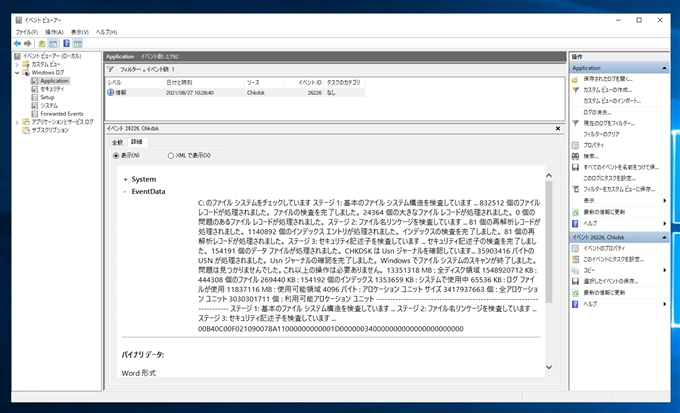Click the filter funnel icon above event list
The image size is (680, 413).
(111, 69)
